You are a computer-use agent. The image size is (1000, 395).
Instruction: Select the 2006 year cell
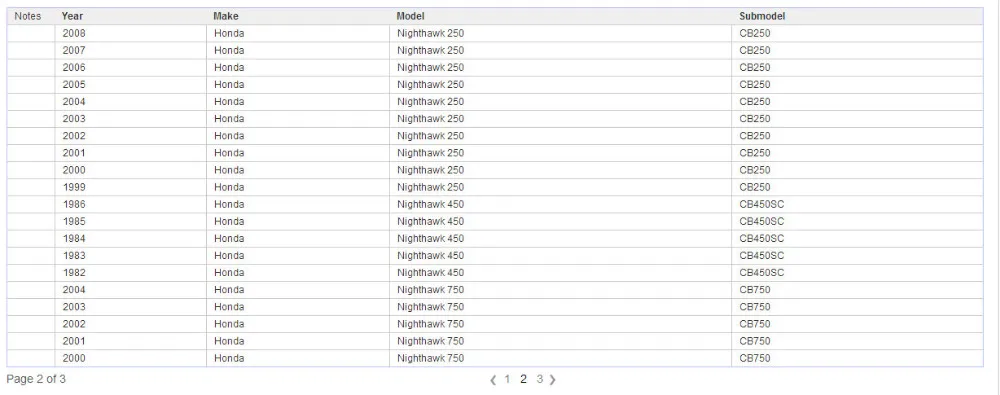(x=74, y=68)
